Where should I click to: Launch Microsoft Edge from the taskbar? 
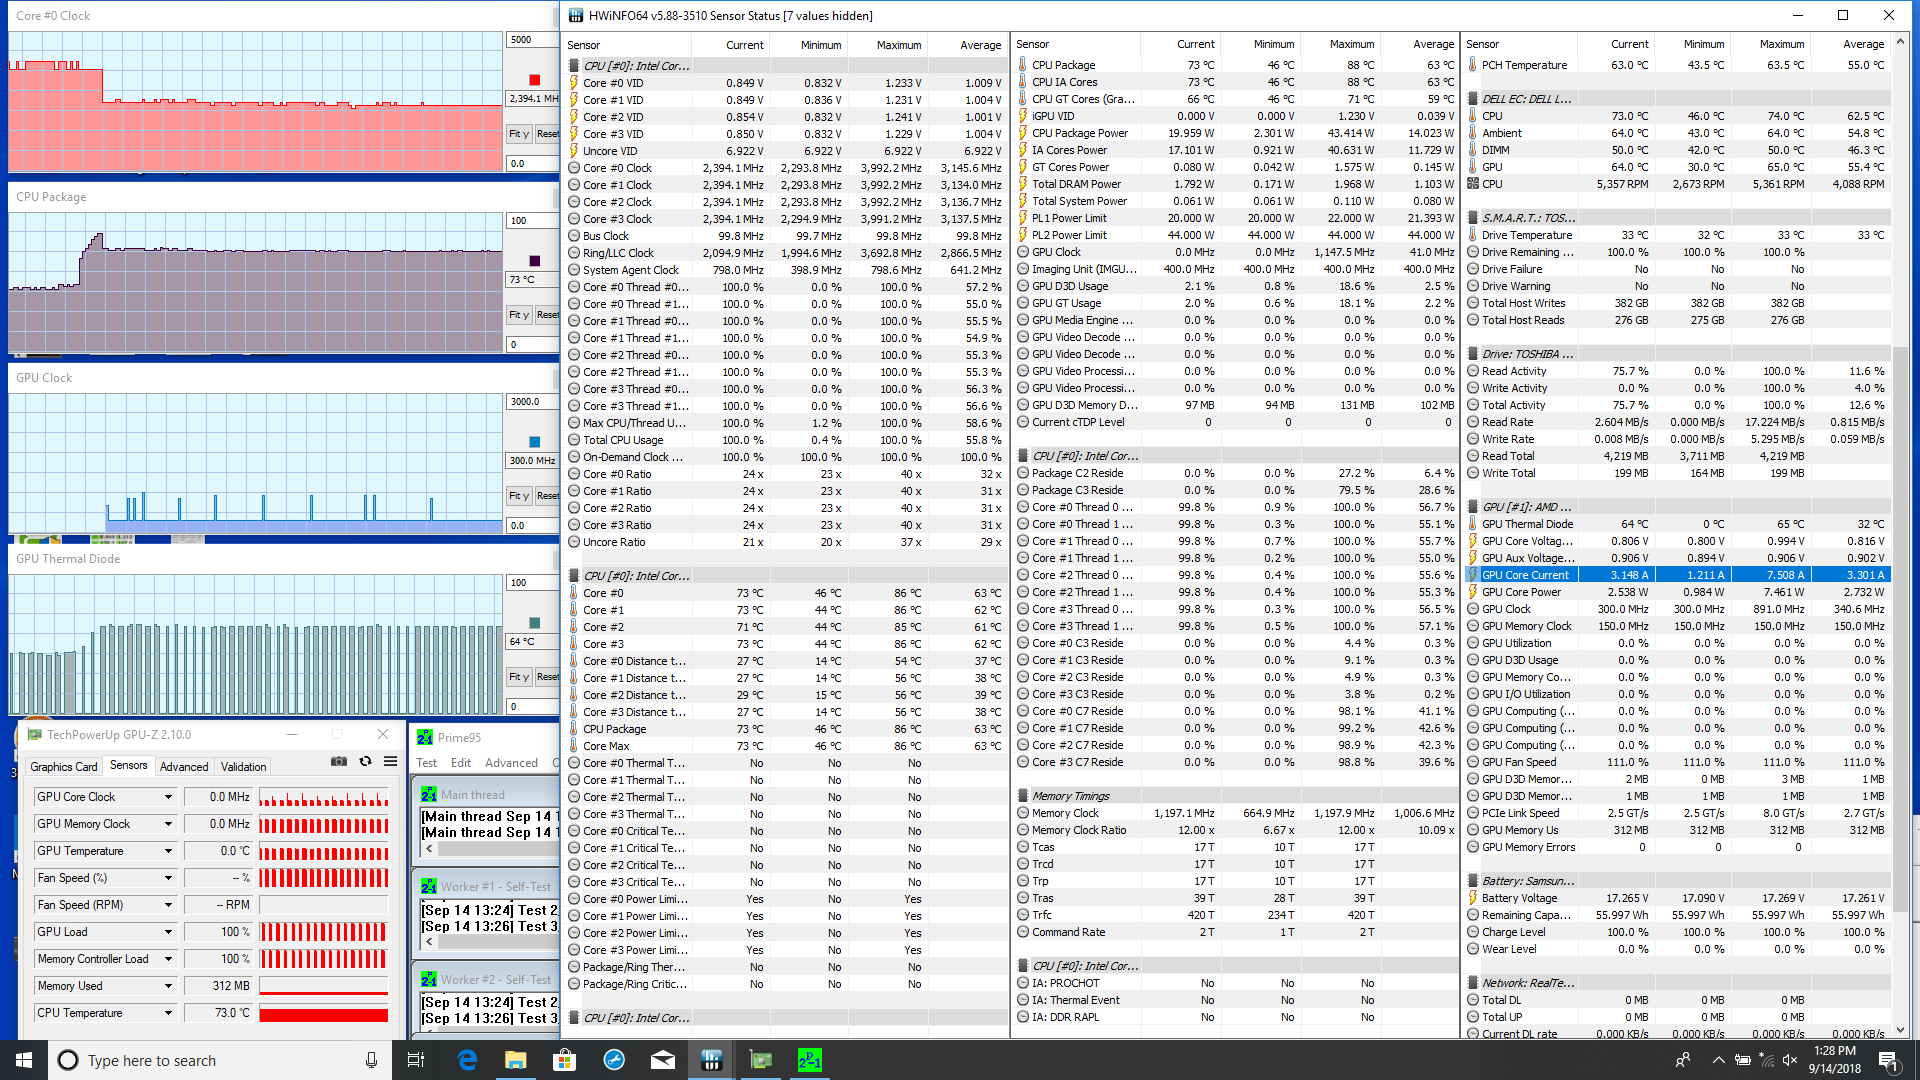pyautogui.click(x=466, y=1060)
